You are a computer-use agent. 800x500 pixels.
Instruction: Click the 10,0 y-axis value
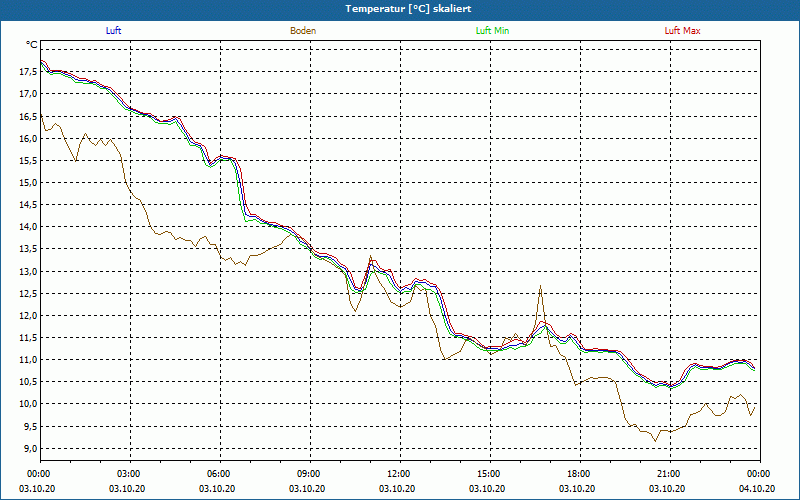pyautogui.click(x=28, y=404)
